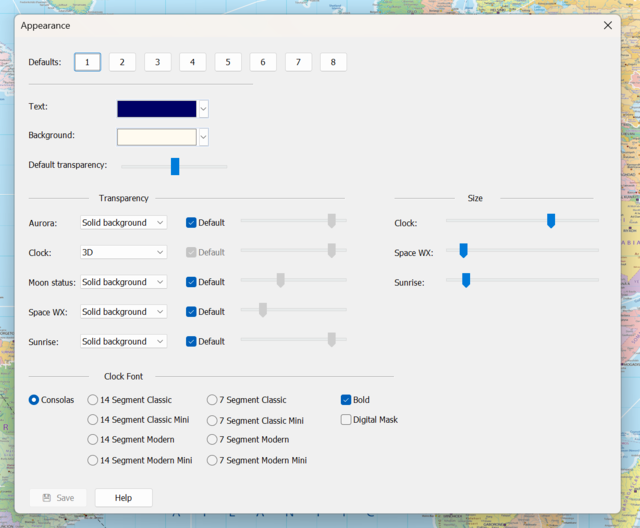Open the Help button
The height and width of the screenshot is (528, 640).
click(123, 497)
